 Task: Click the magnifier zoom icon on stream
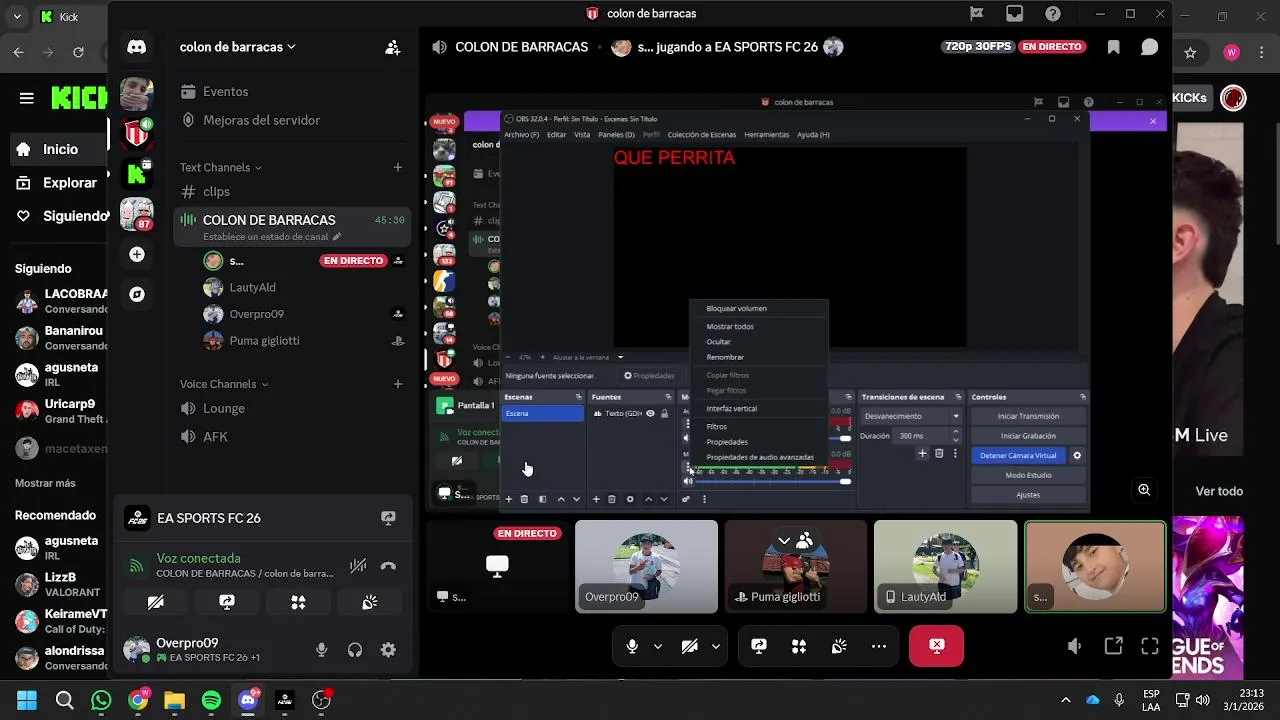(1144, 490)
